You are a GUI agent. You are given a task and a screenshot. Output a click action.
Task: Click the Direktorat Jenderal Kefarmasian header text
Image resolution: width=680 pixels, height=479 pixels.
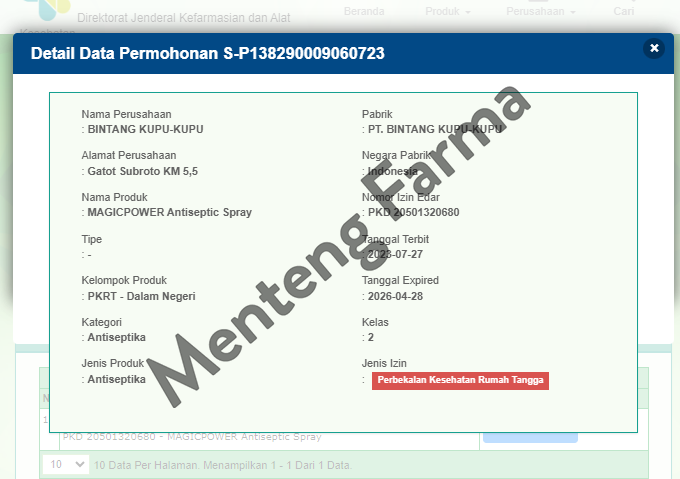(x=183, y=18)
